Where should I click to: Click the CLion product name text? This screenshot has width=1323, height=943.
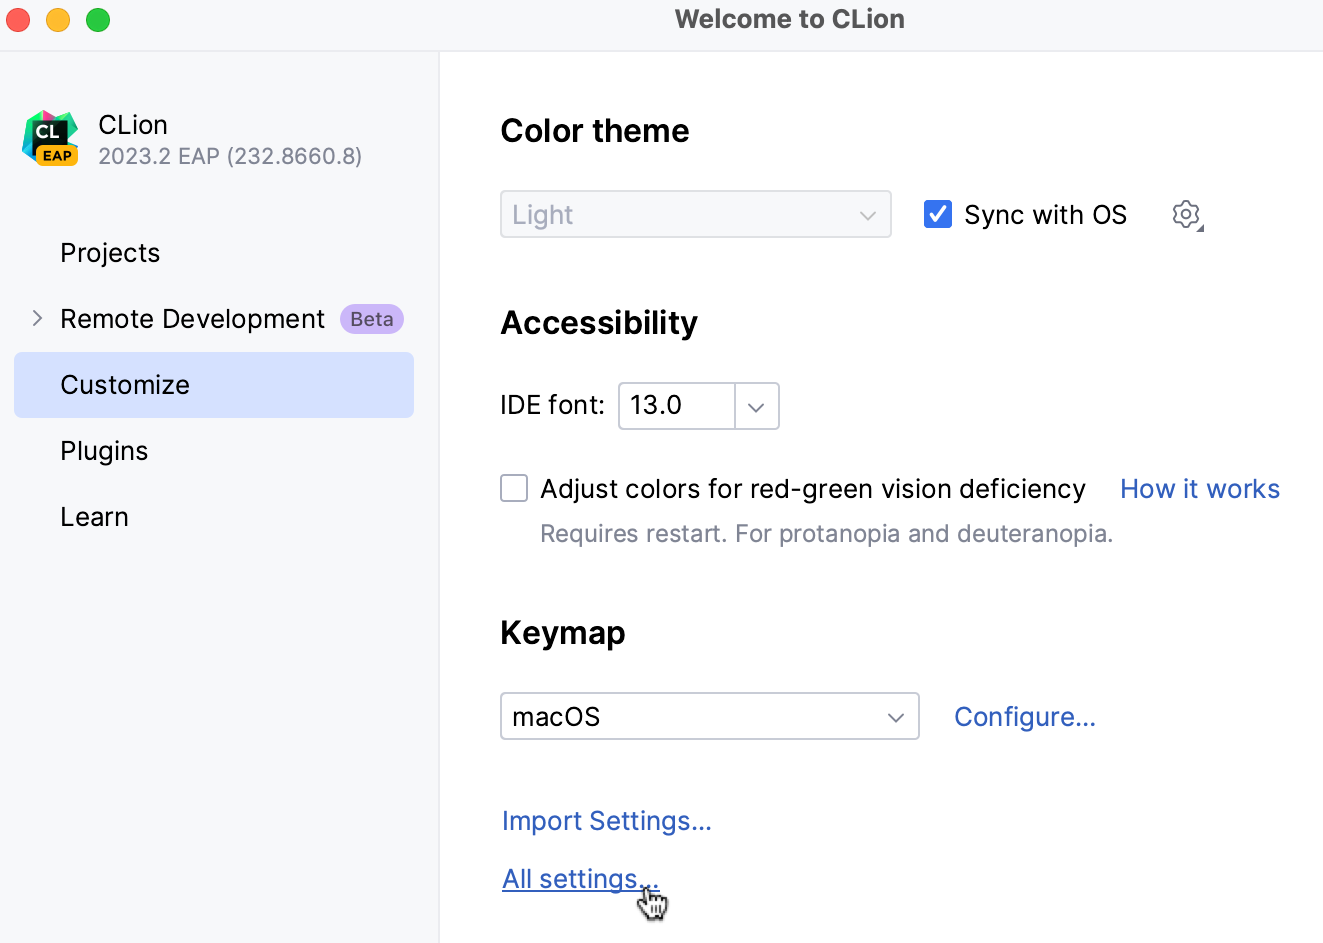tap(133, 125)
